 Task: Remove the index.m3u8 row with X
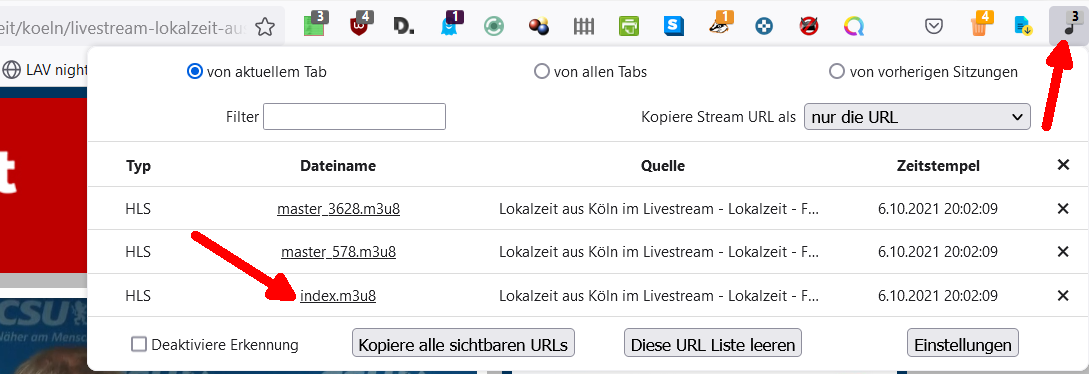pyautogui.click(x=1063, y=296)
